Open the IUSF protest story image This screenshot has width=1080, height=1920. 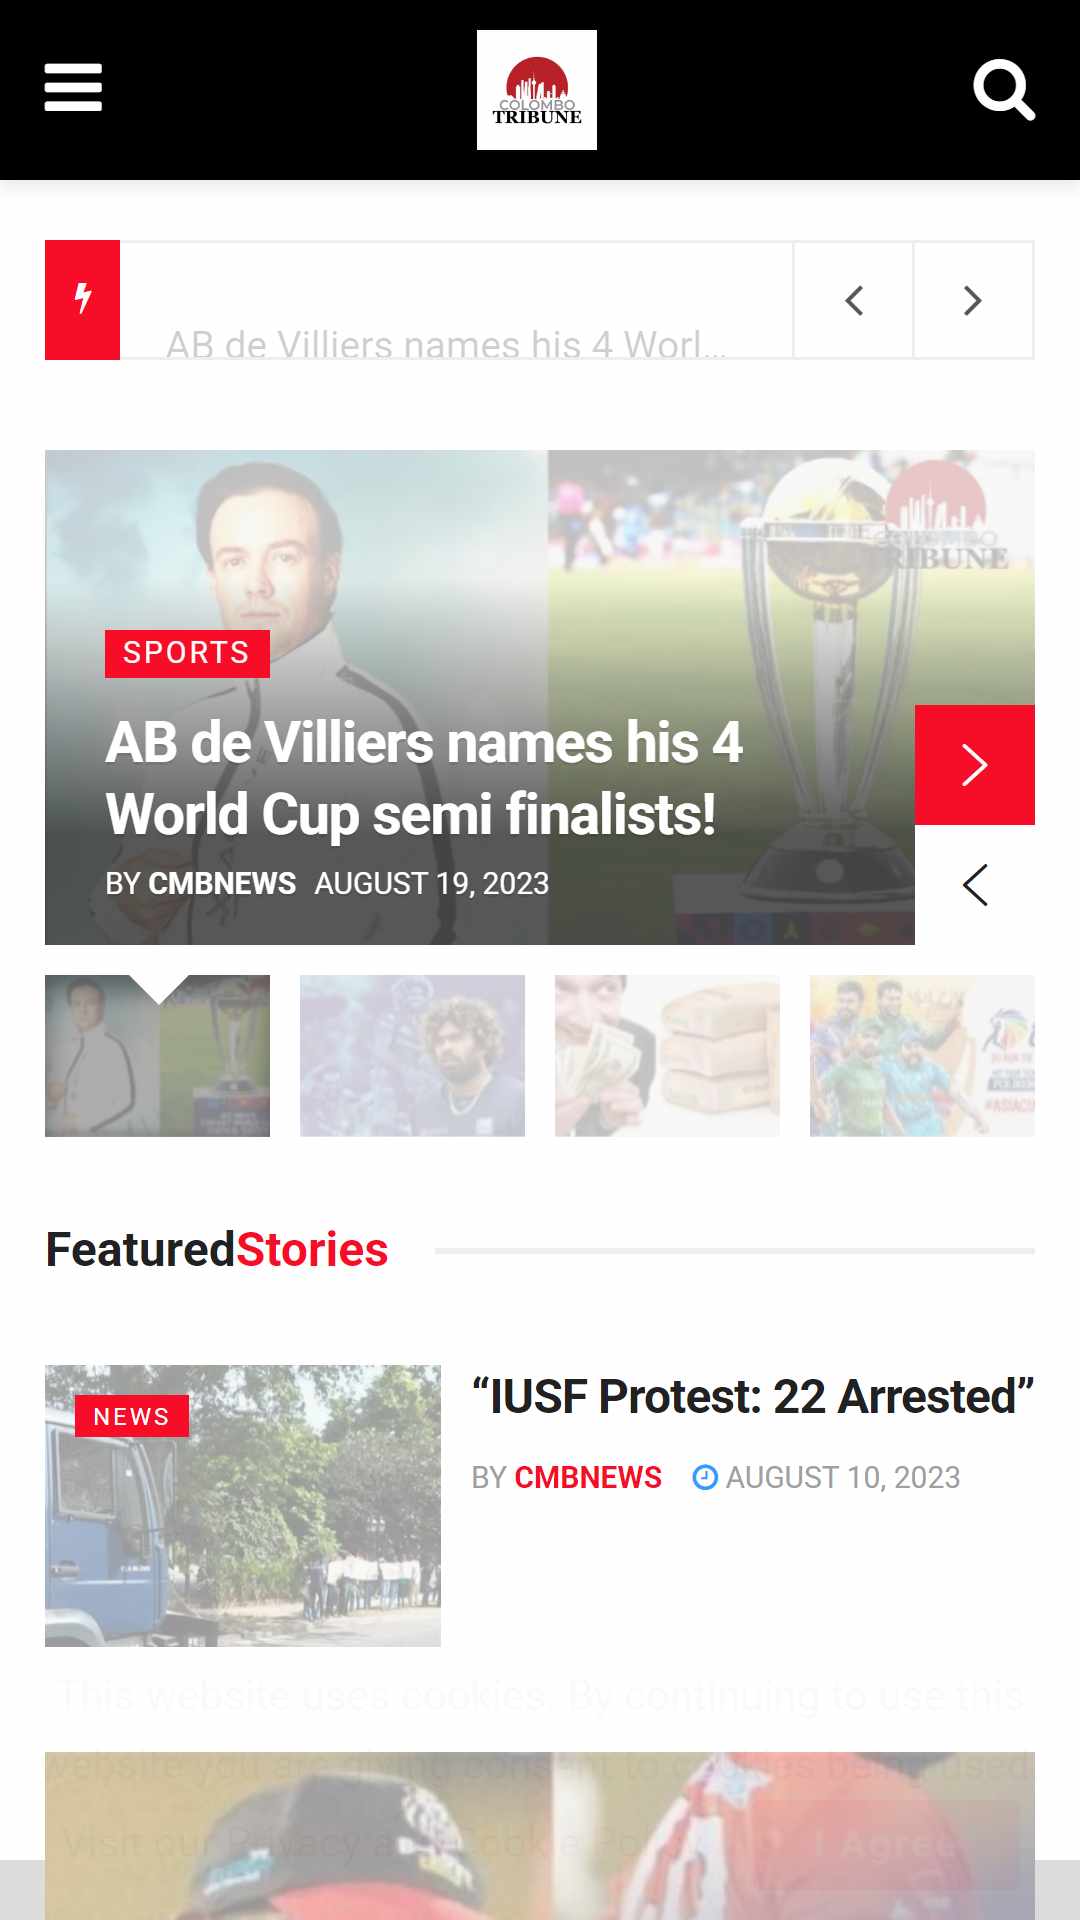pyautogui.click(x=243, y=1506)
